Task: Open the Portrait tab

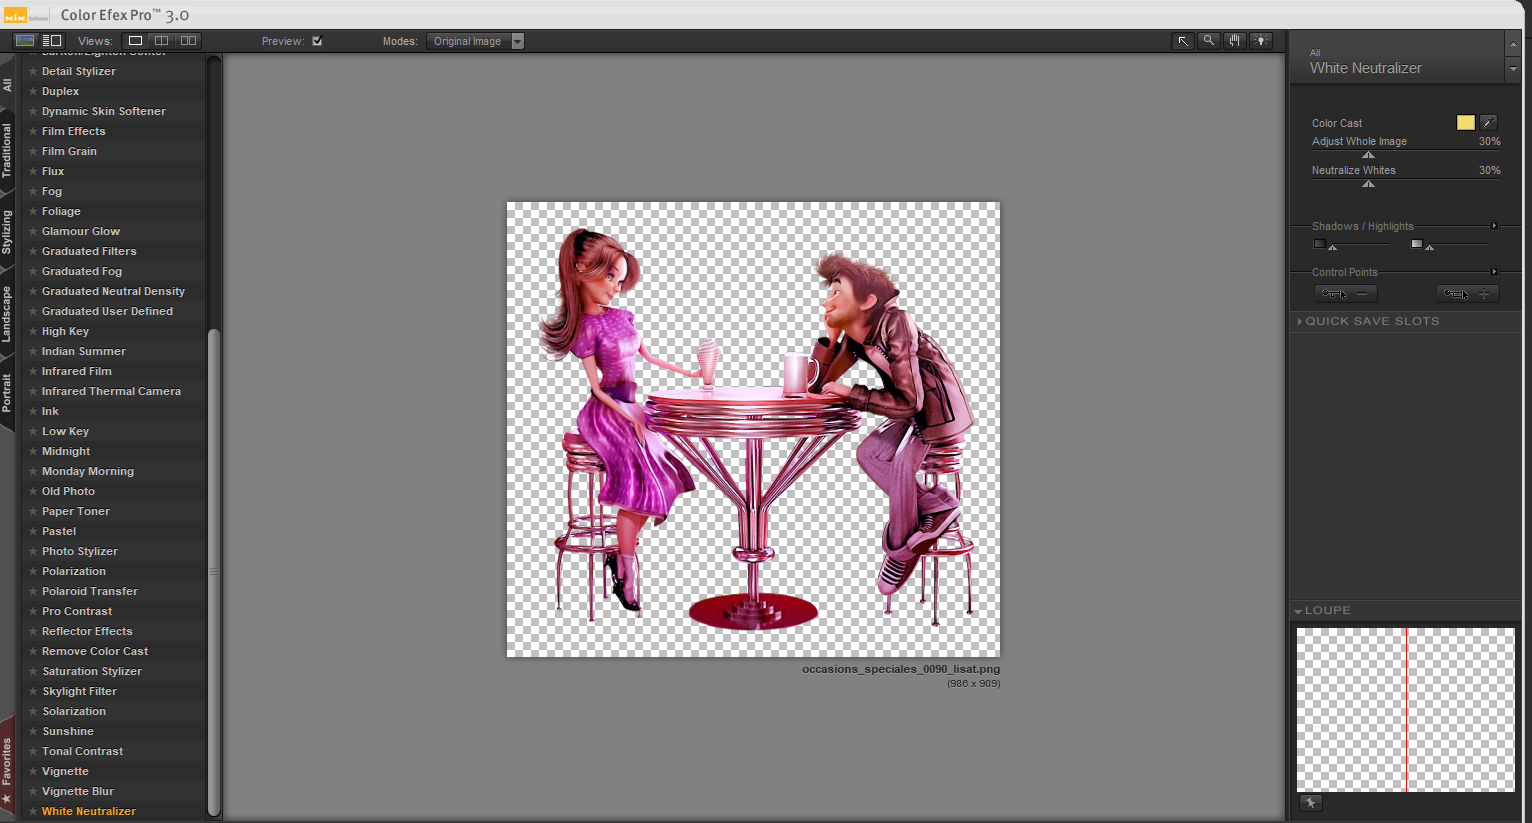Action: 8,392
